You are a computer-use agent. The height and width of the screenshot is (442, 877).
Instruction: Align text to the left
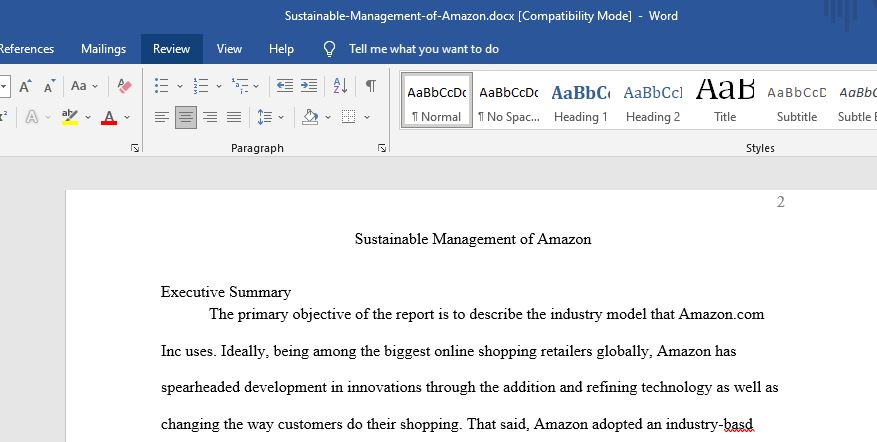click(162, 117)
